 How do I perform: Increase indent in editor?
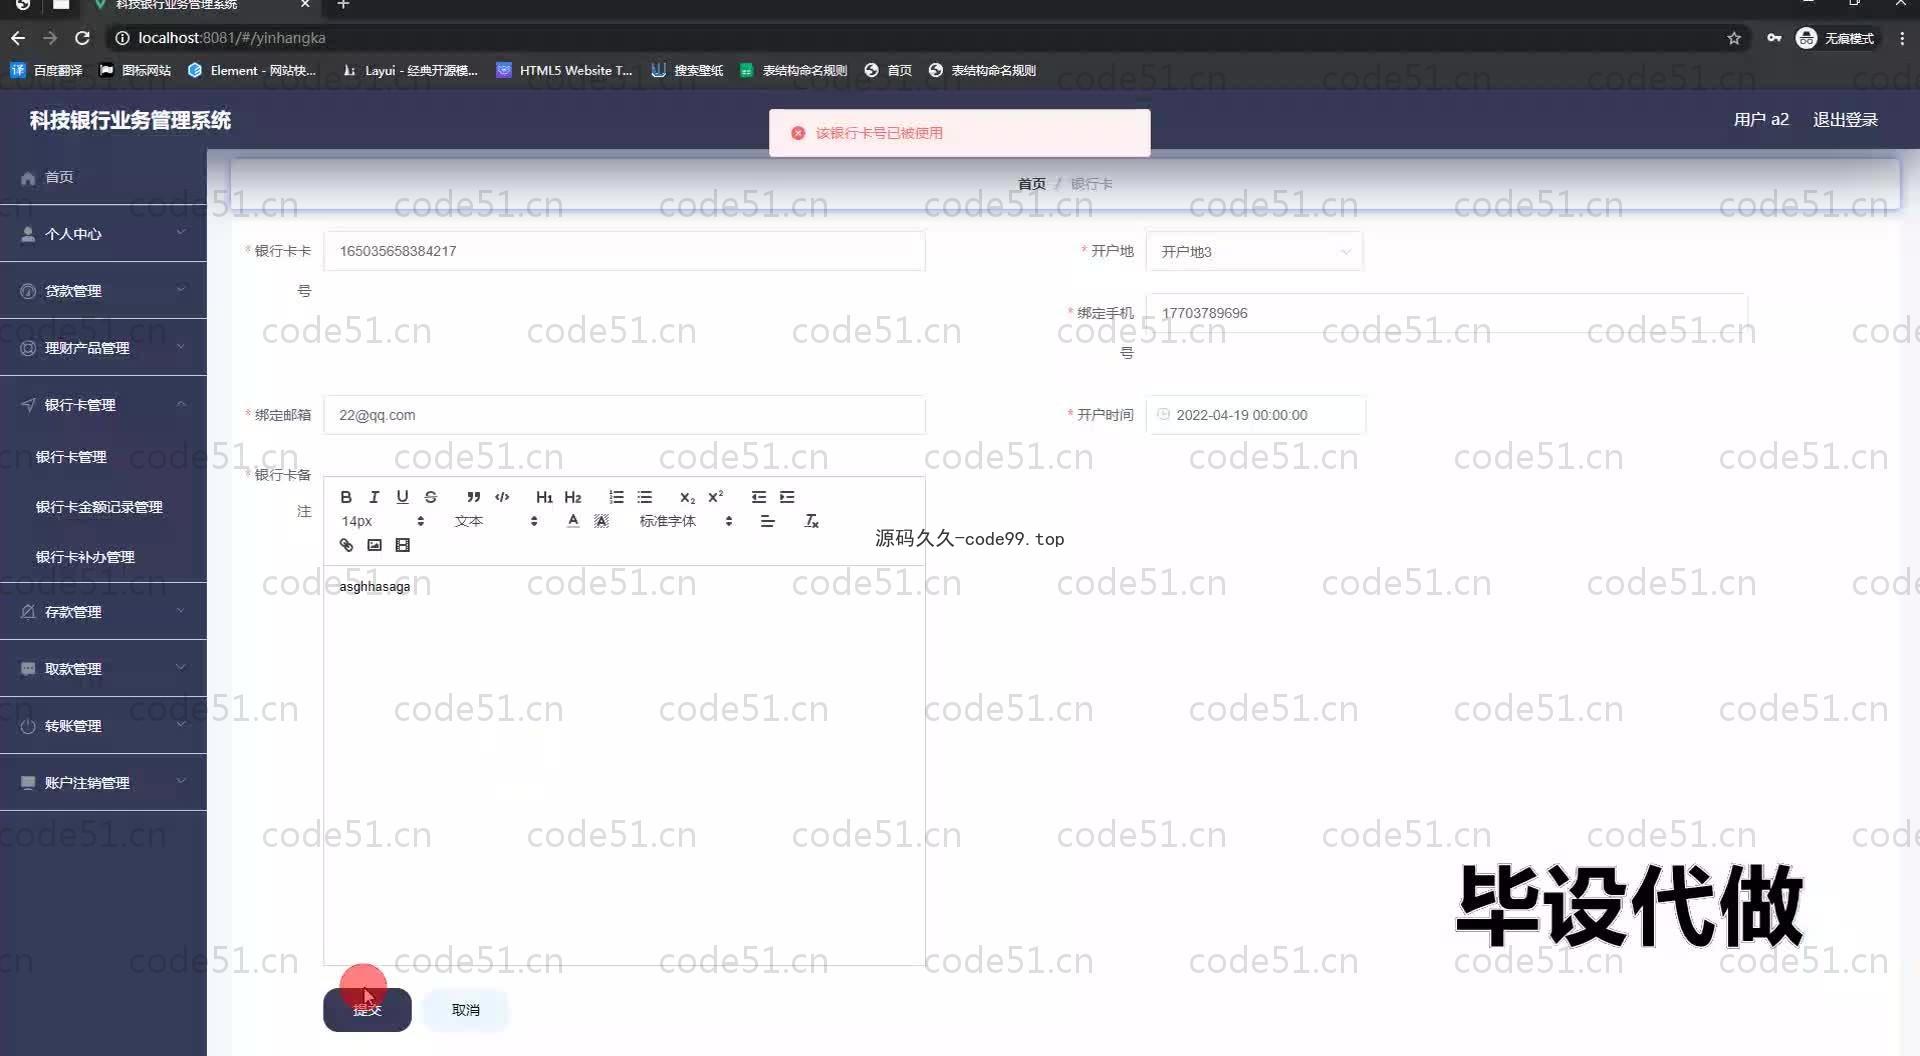pos(788,497)
